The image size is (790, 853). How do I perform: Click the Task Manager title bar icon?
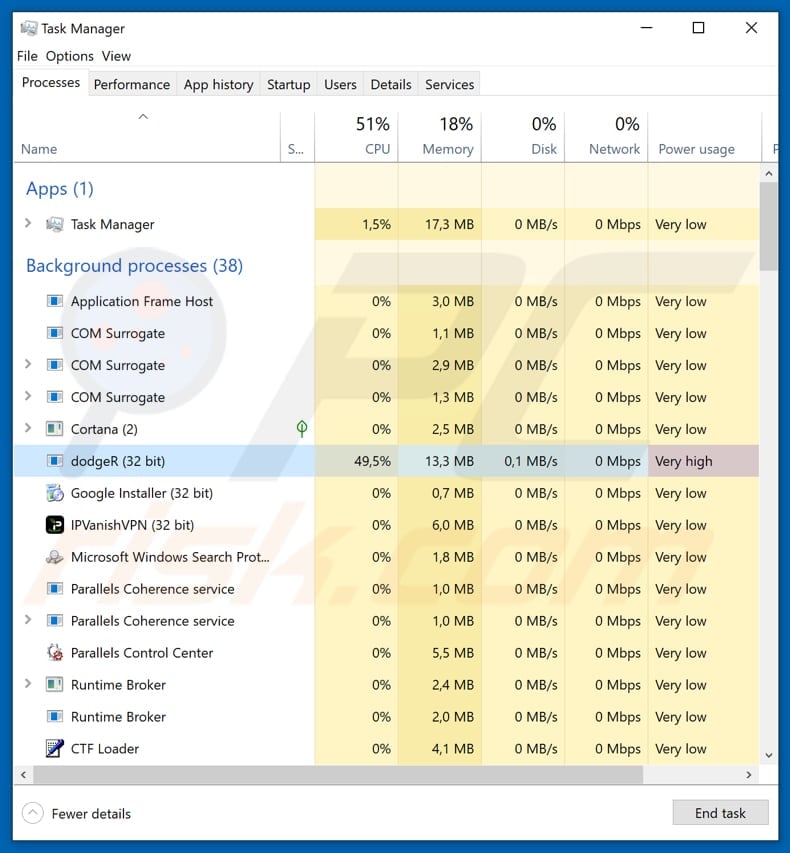coord(28,28)
